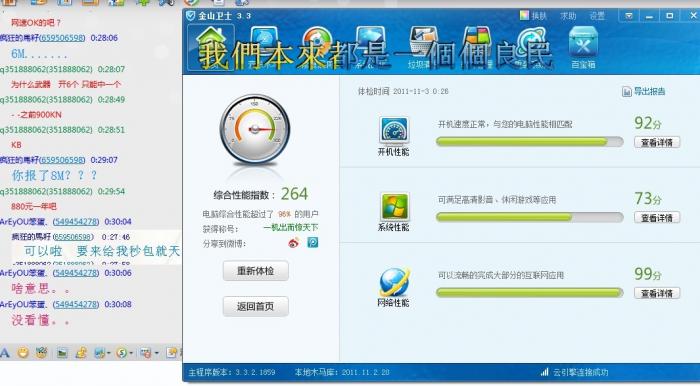
Task: Return to homepage with 返回首页 button
Action: pyautogui.click(x=255, y=307)
